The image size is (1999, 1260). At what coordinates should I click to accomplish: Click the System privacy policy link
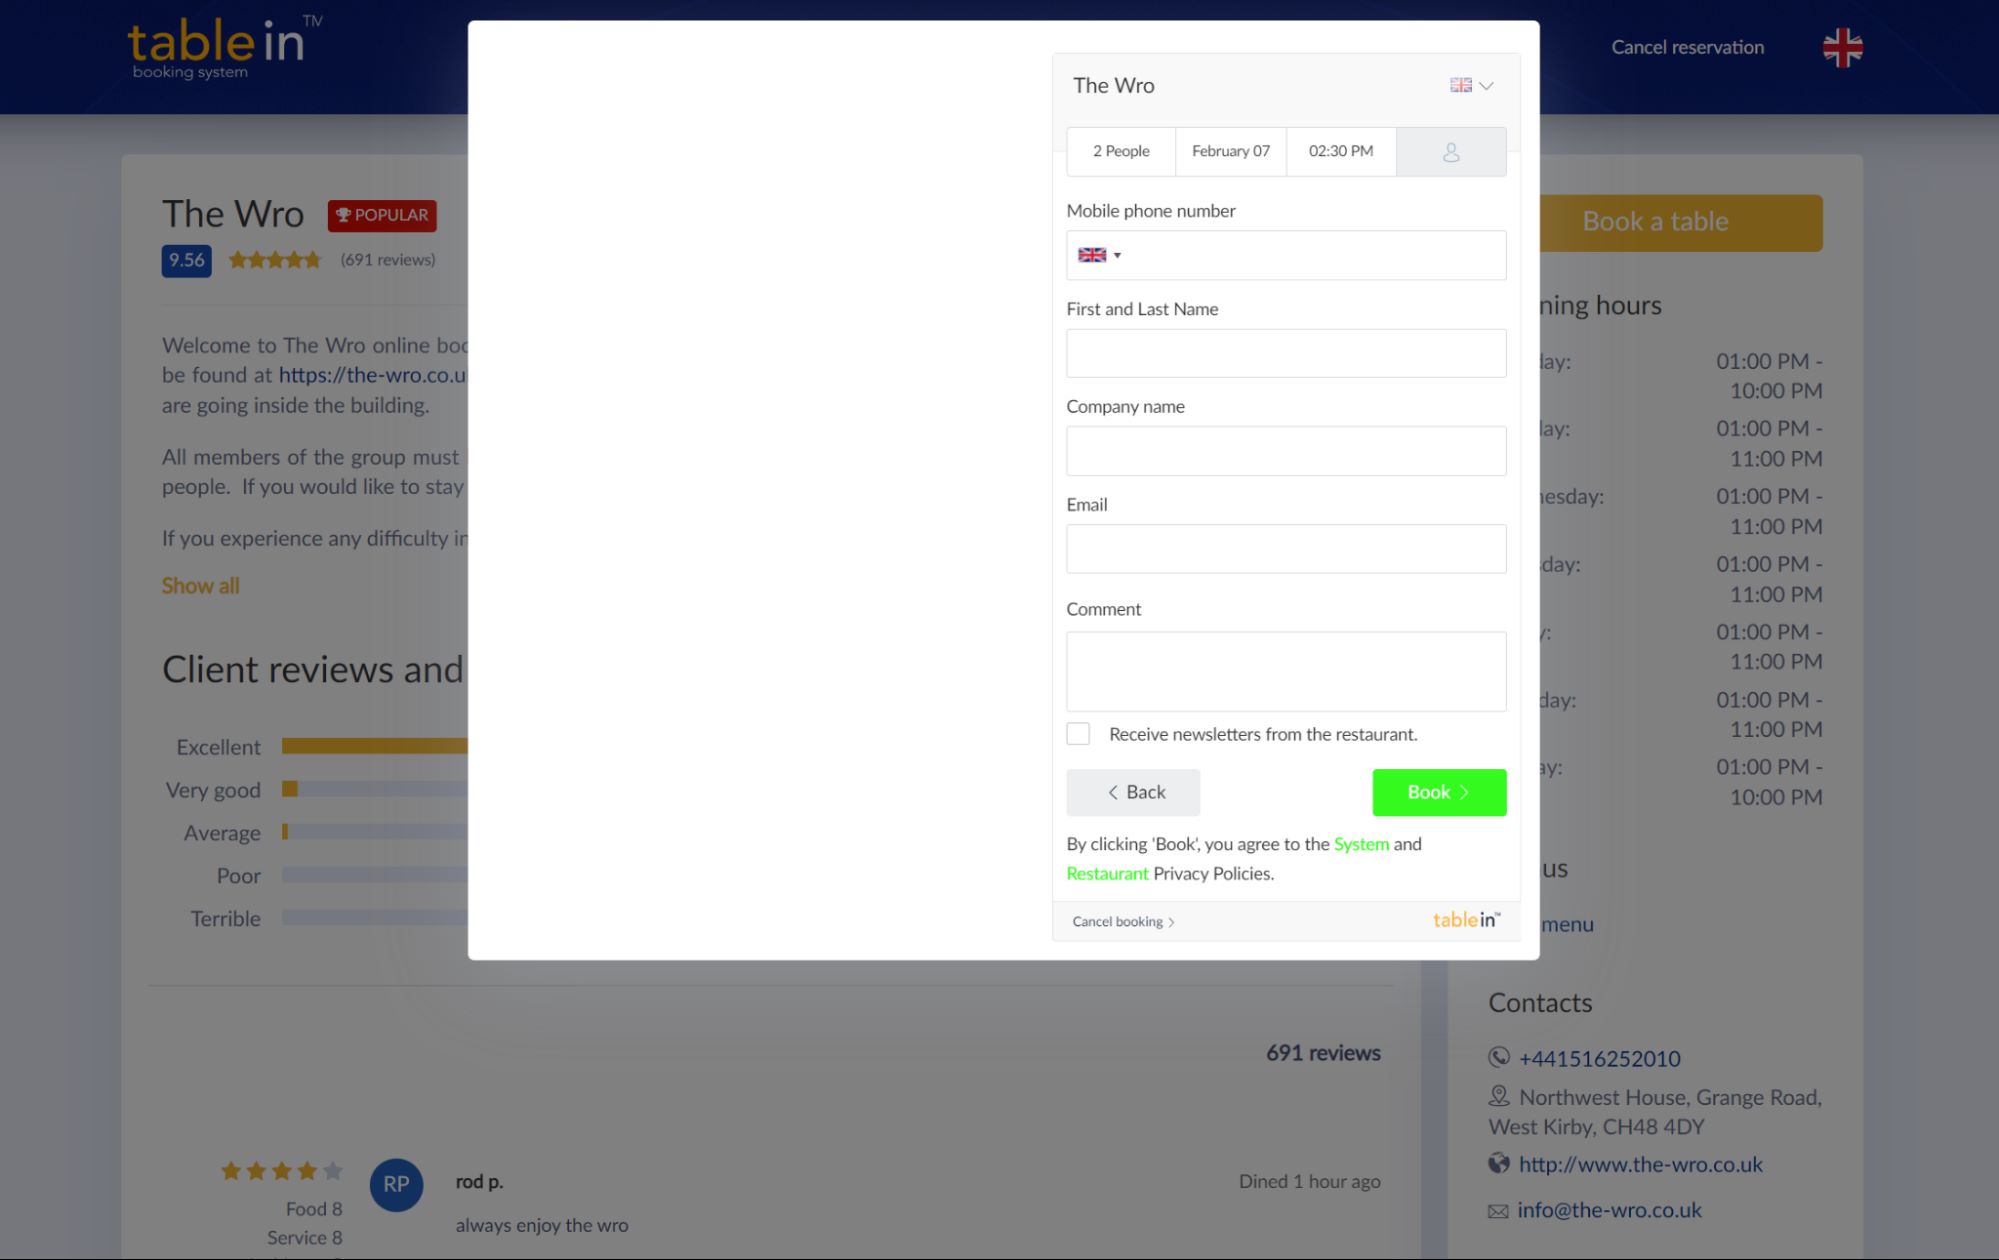[x=1360, y=843]
